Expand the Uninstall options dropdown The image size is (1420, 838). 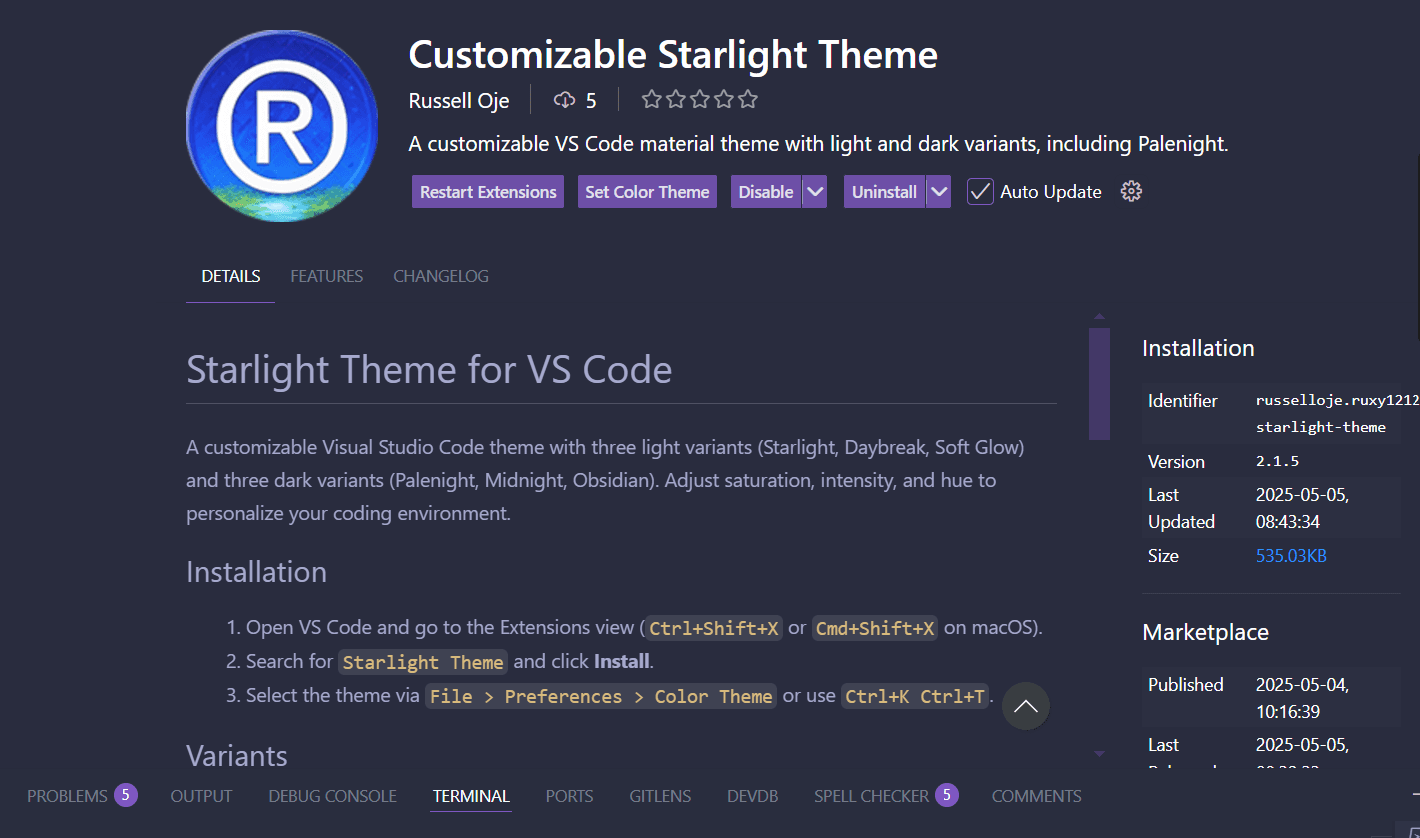938,191
